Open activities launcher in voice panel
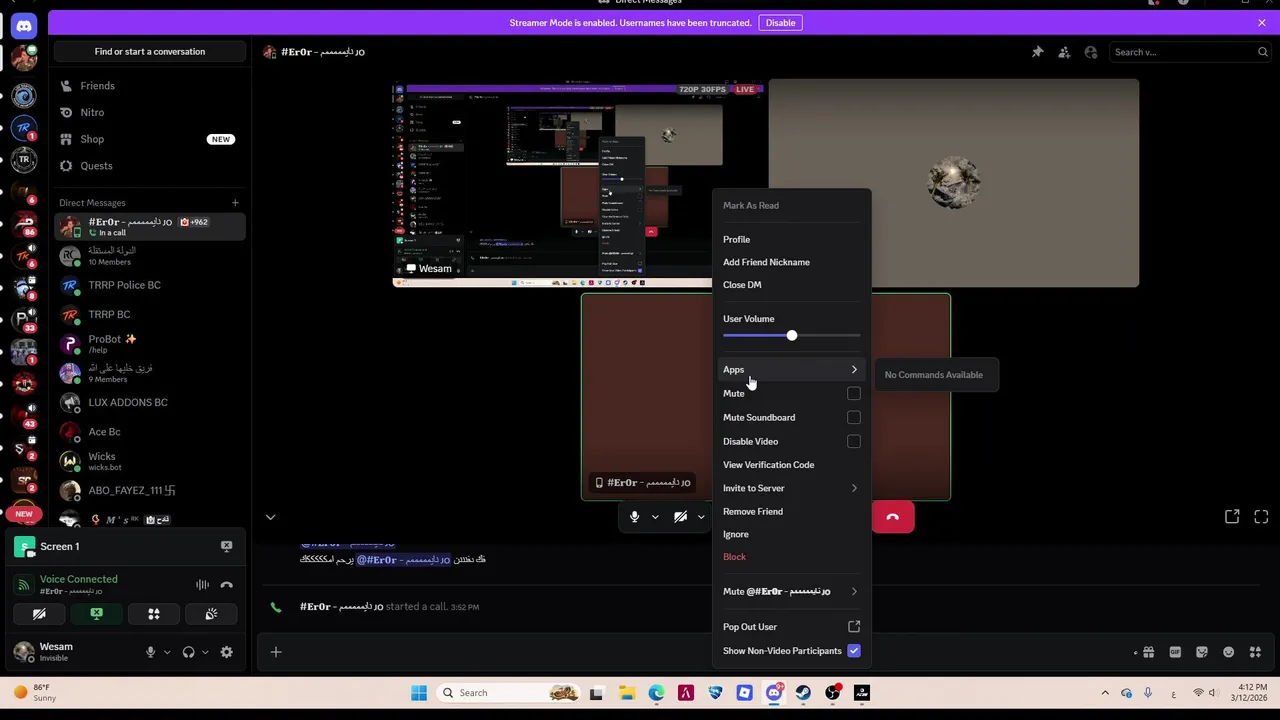Image resolution: width=1280 pixels, height=720 pixels. (154, 614)
